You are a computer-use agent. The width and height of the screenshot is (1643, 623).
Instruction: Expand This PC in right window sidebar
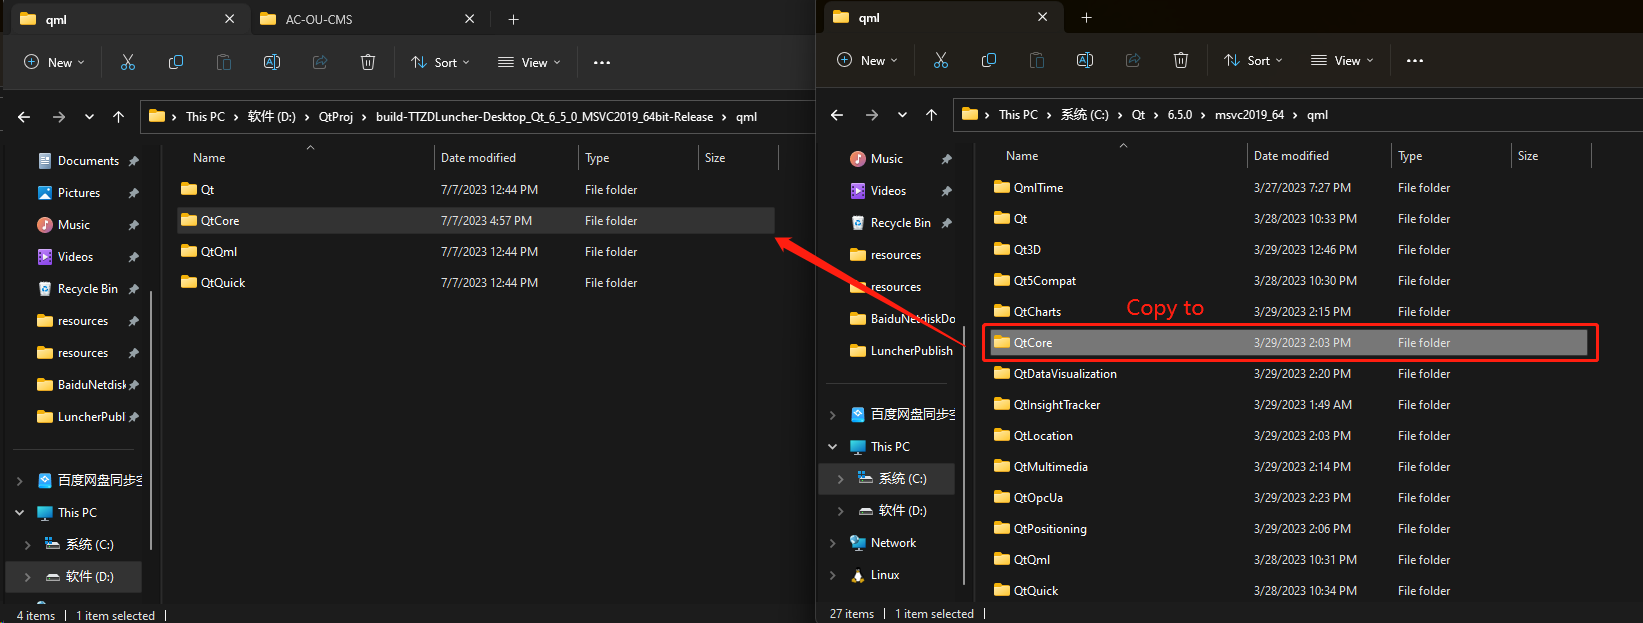(833, 447)
